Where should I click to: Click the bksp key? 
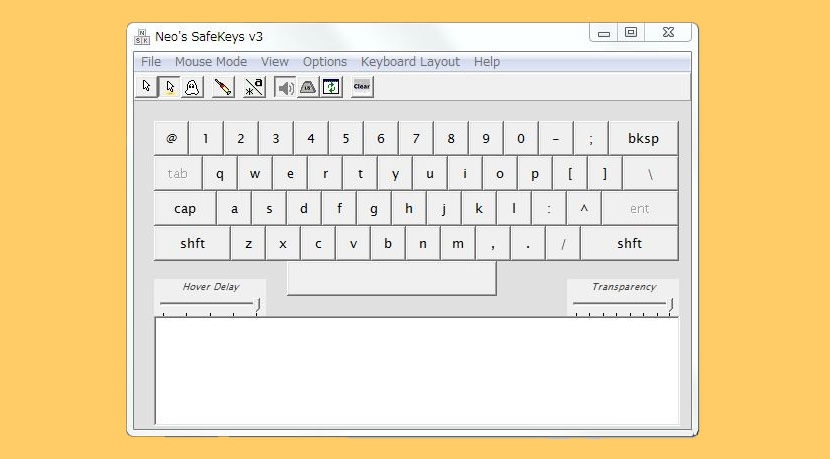pyautogui.click(x=643, y=138)
